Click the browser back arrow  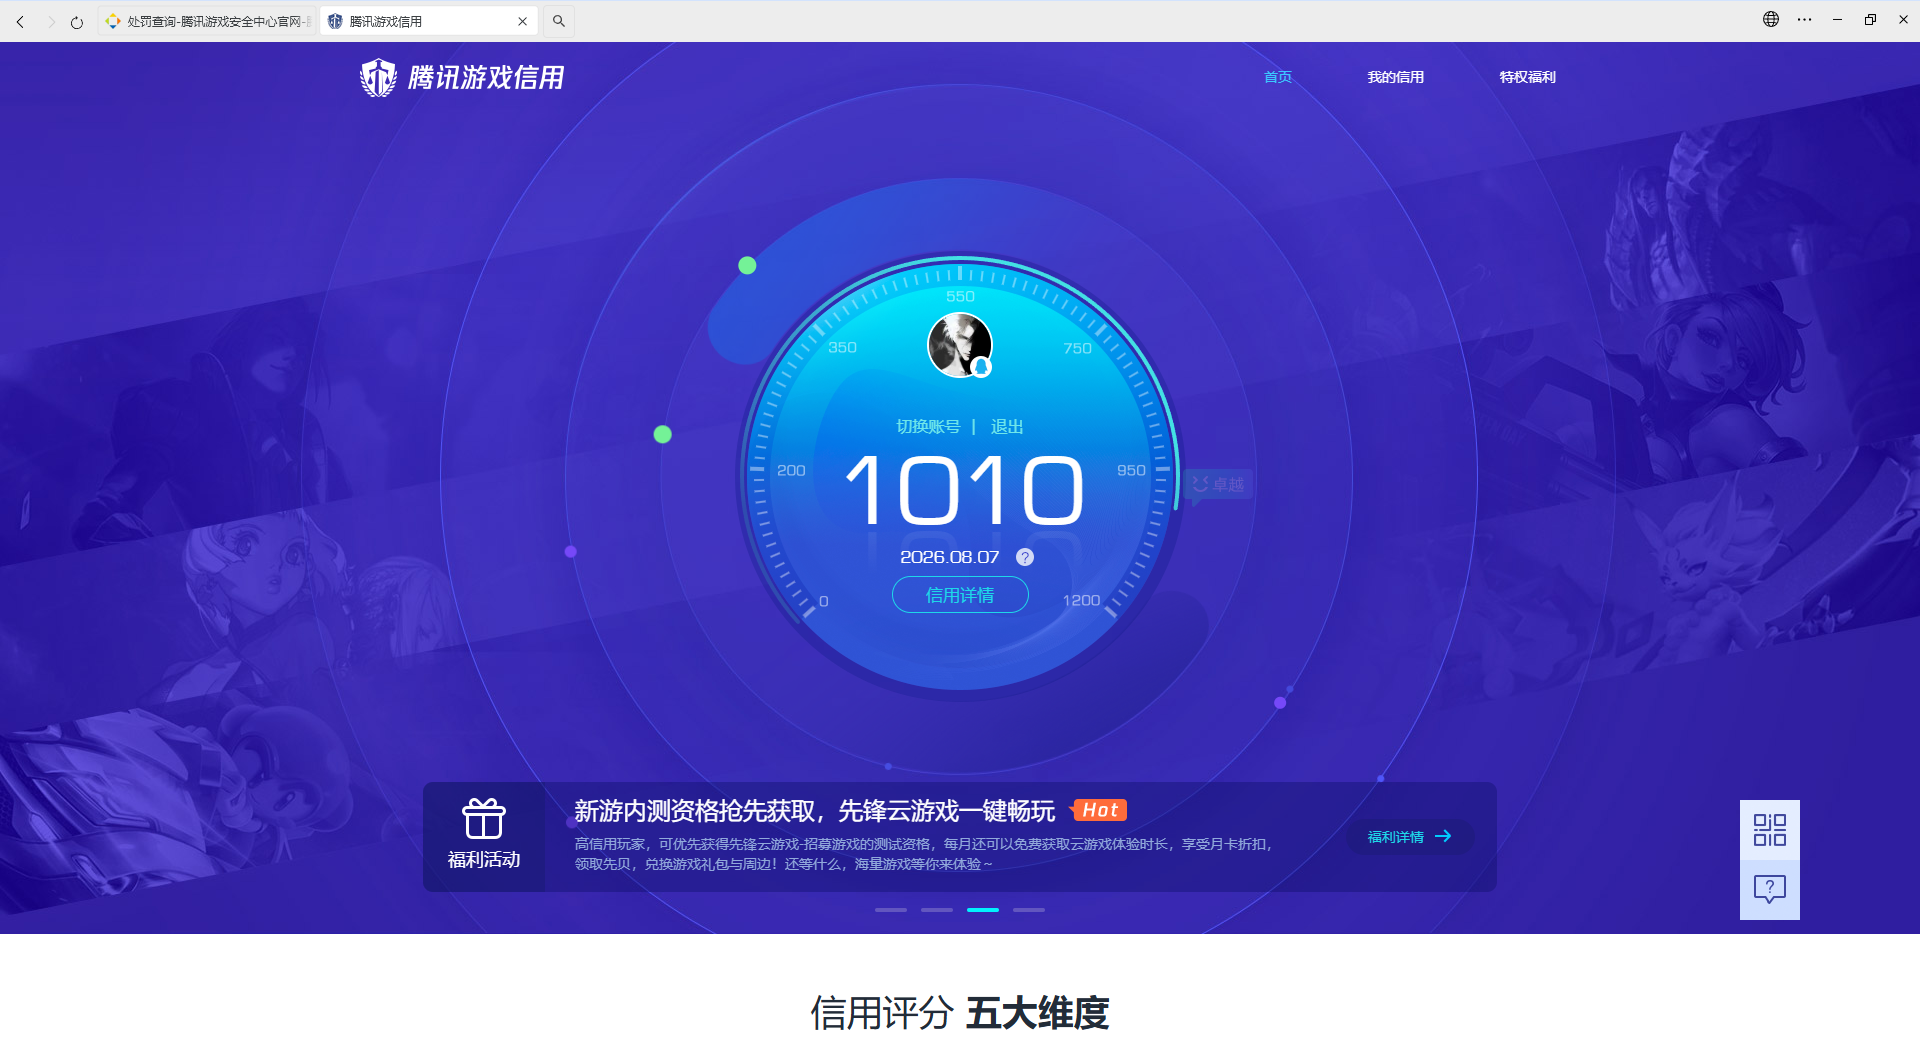point(20,21)
